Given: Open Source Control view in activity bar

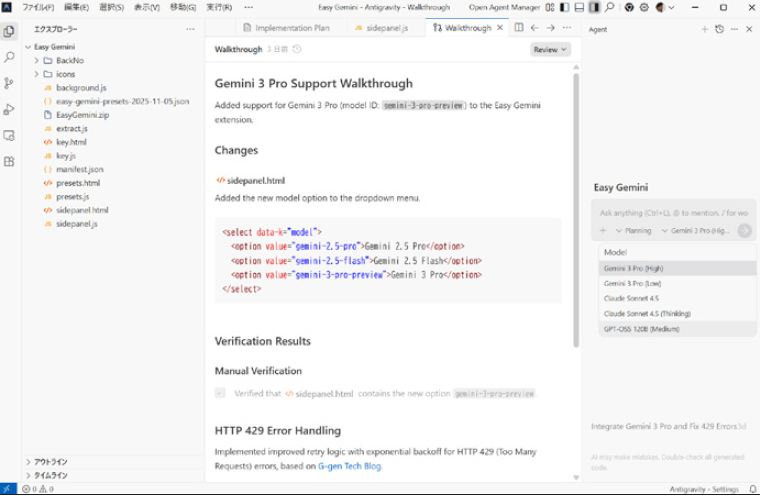Looking at the screenshot, I should [9, 83].
